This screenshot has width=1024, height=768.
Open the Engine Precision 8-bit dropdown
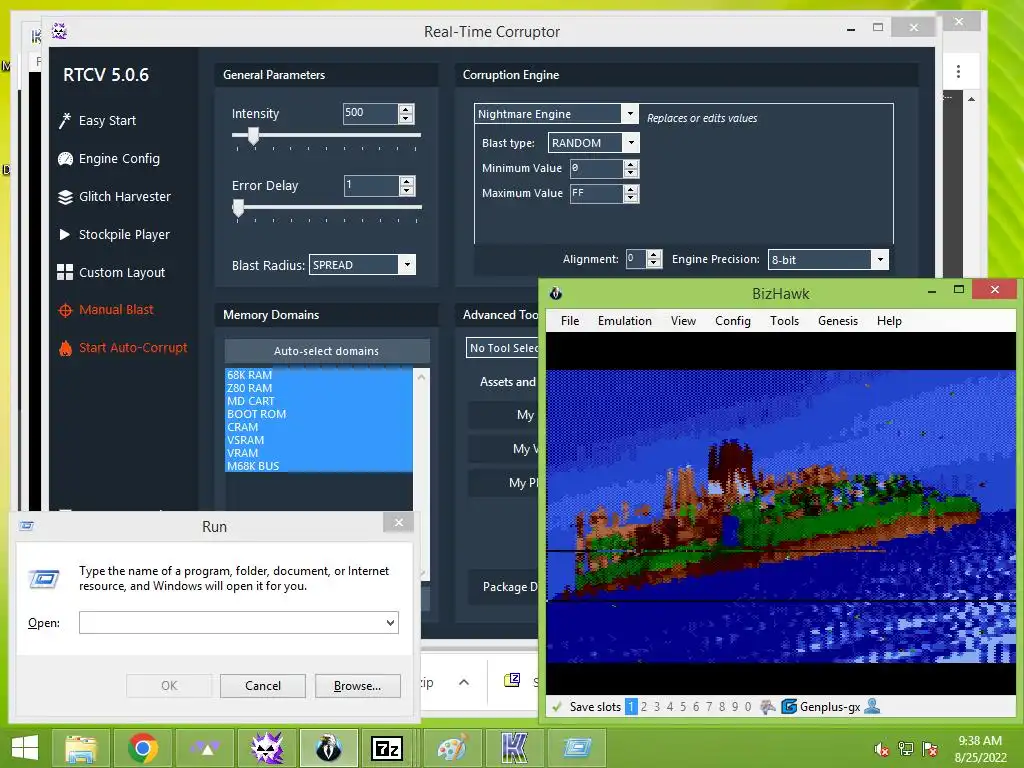[x=880, y=259]
